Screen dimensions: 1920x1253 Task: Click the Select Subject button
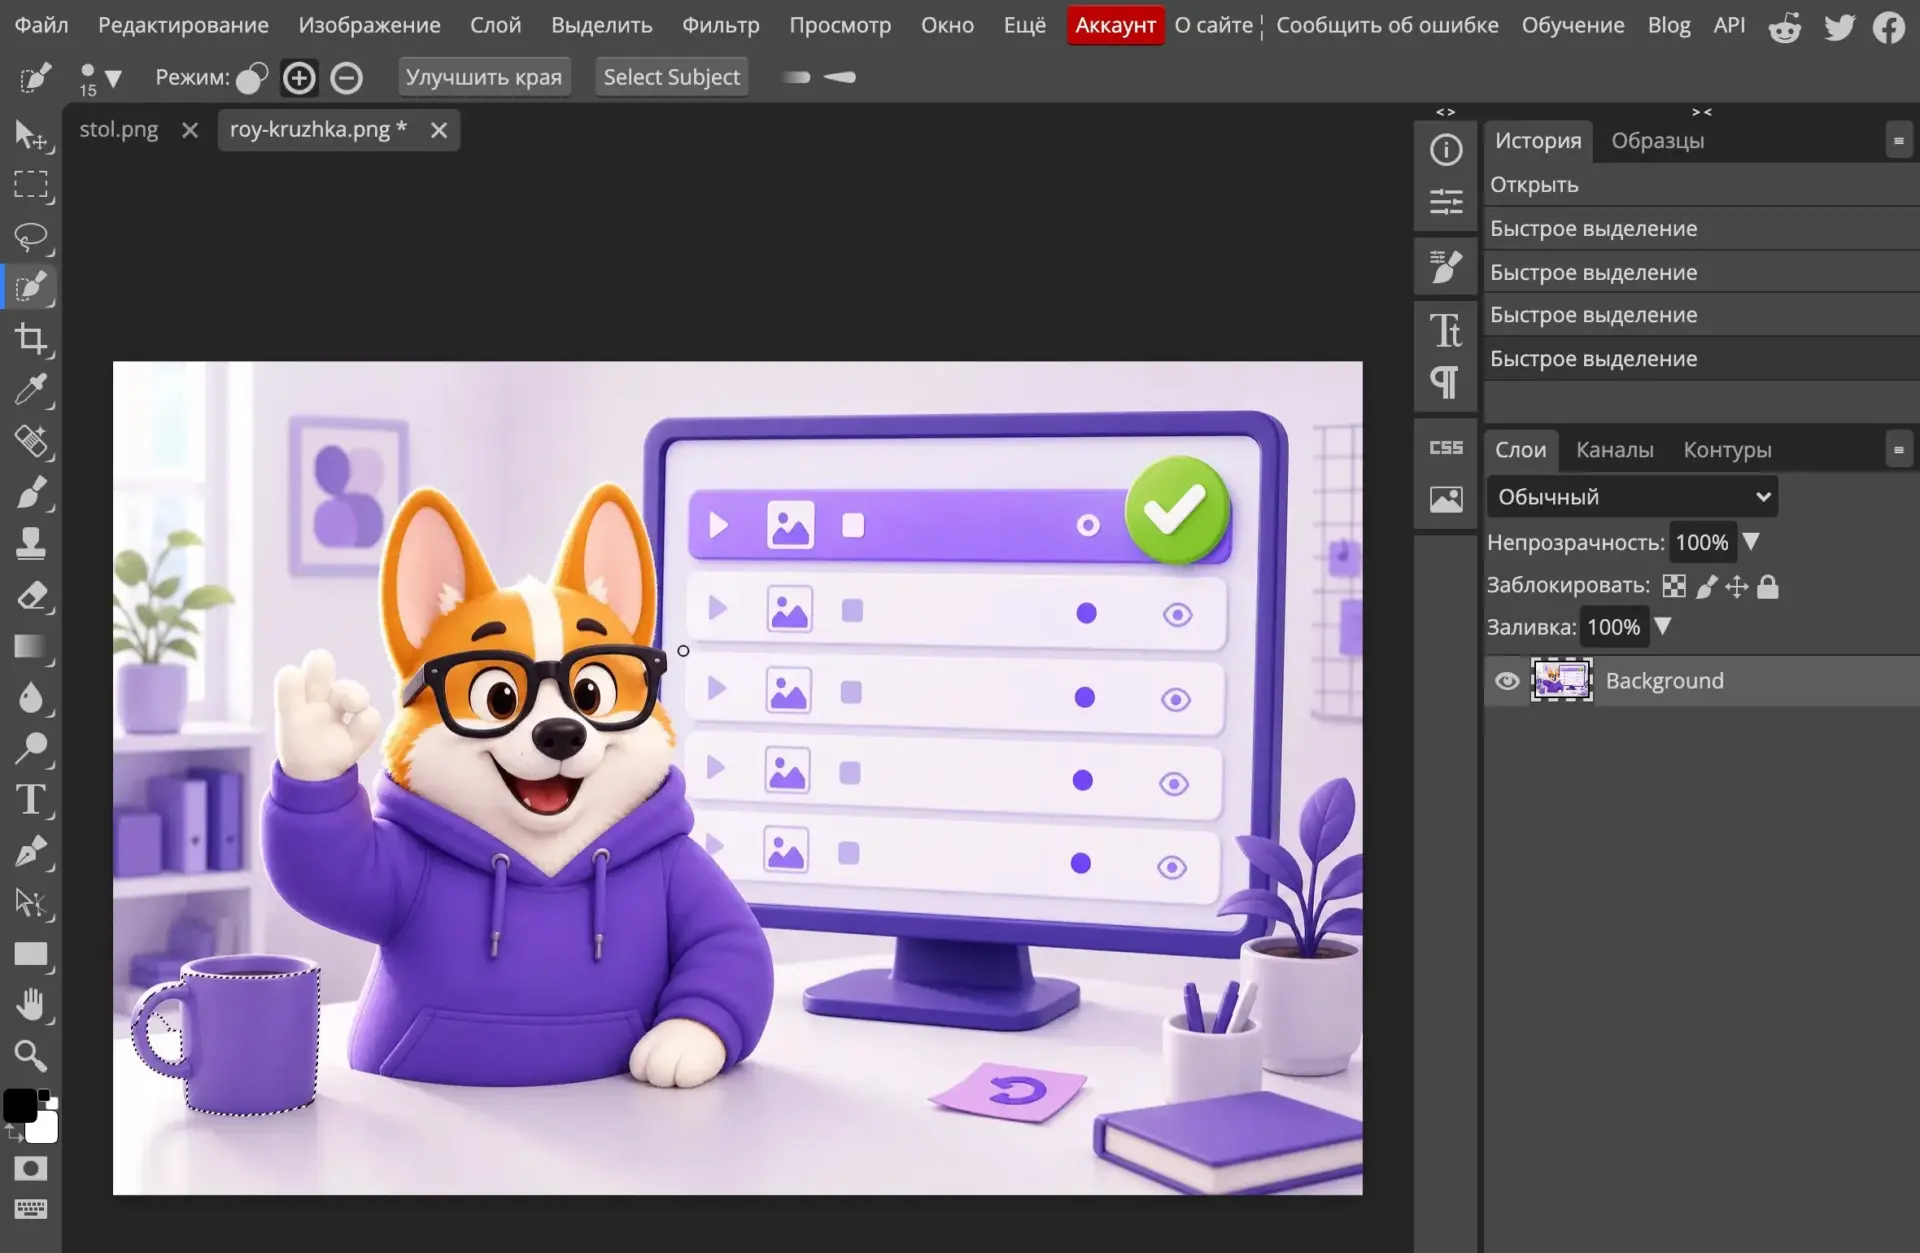pos(671,77)
